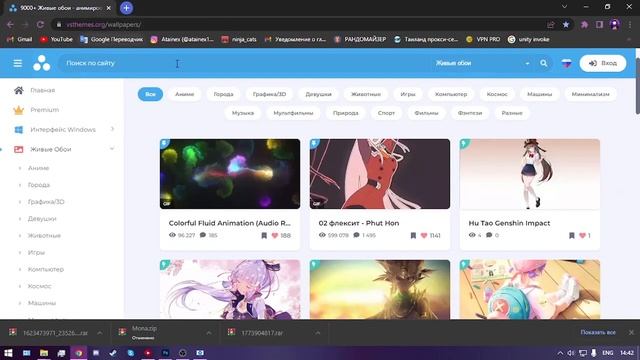Select the Аниме filter chip
The image size is (640, 360).
(184, 94)
